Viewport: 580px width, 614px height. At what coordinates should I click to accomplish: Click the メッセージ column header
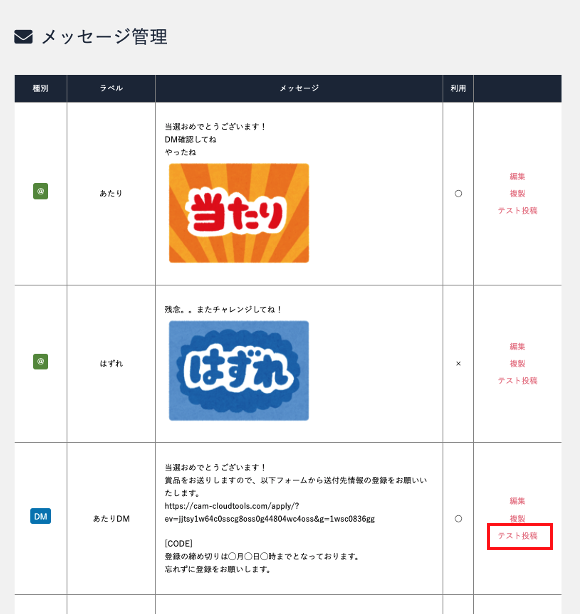[299, 88]
